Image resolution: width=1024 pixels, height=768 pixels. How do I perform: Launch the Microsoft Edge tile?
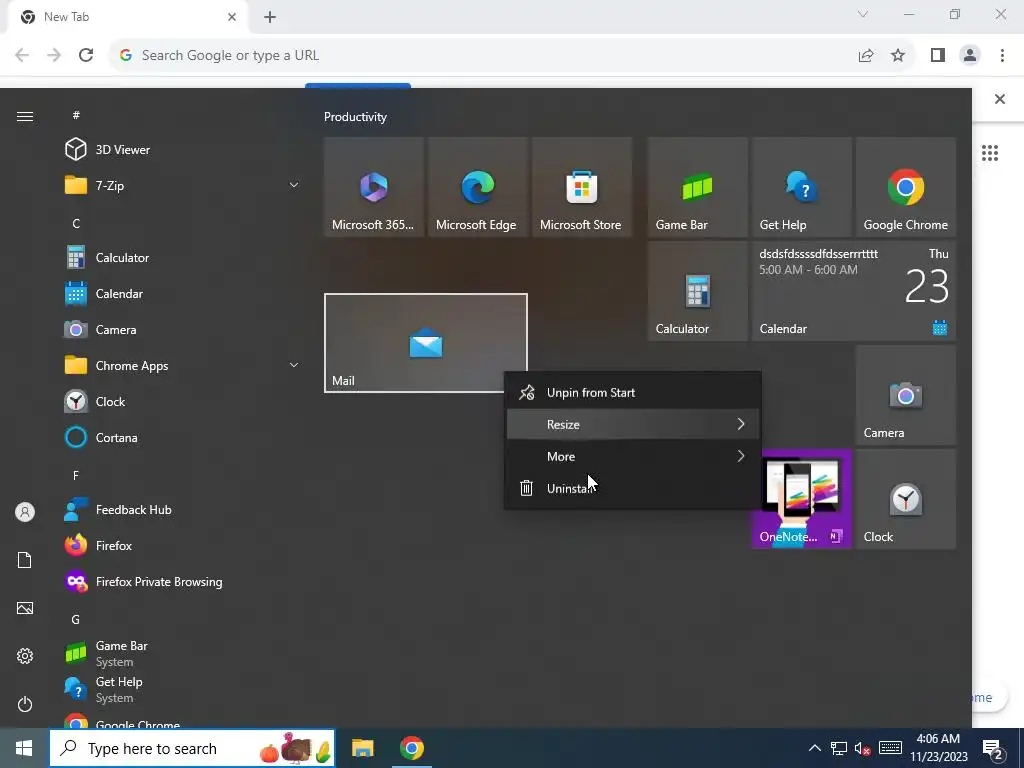pos(477,187)
